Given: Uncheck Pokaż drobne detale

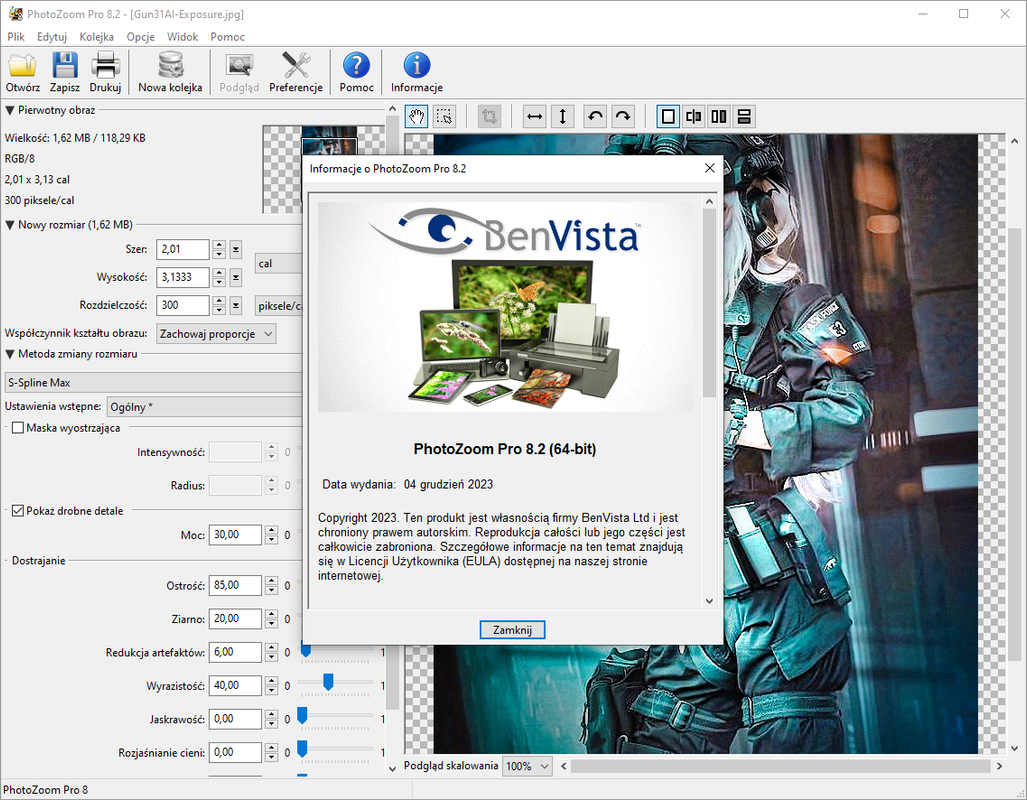Looking at the screenshot, I should (x=18, y=510).
